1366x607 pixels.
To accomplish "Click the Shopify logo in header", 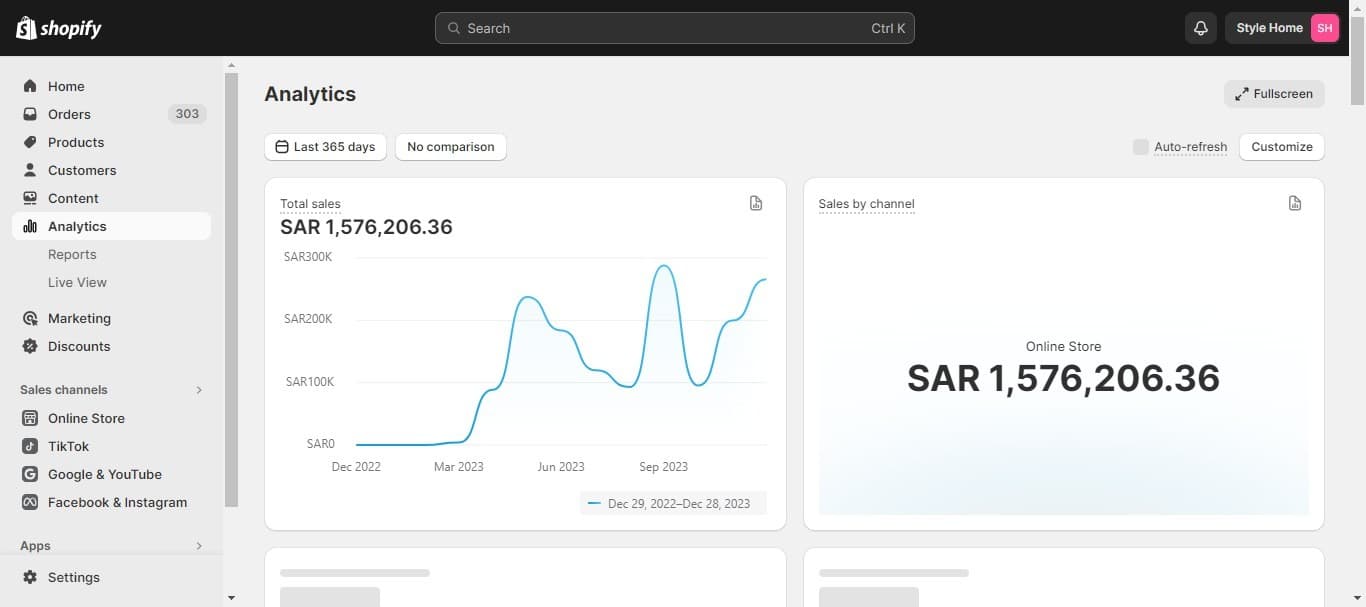I will pos(59,28).
